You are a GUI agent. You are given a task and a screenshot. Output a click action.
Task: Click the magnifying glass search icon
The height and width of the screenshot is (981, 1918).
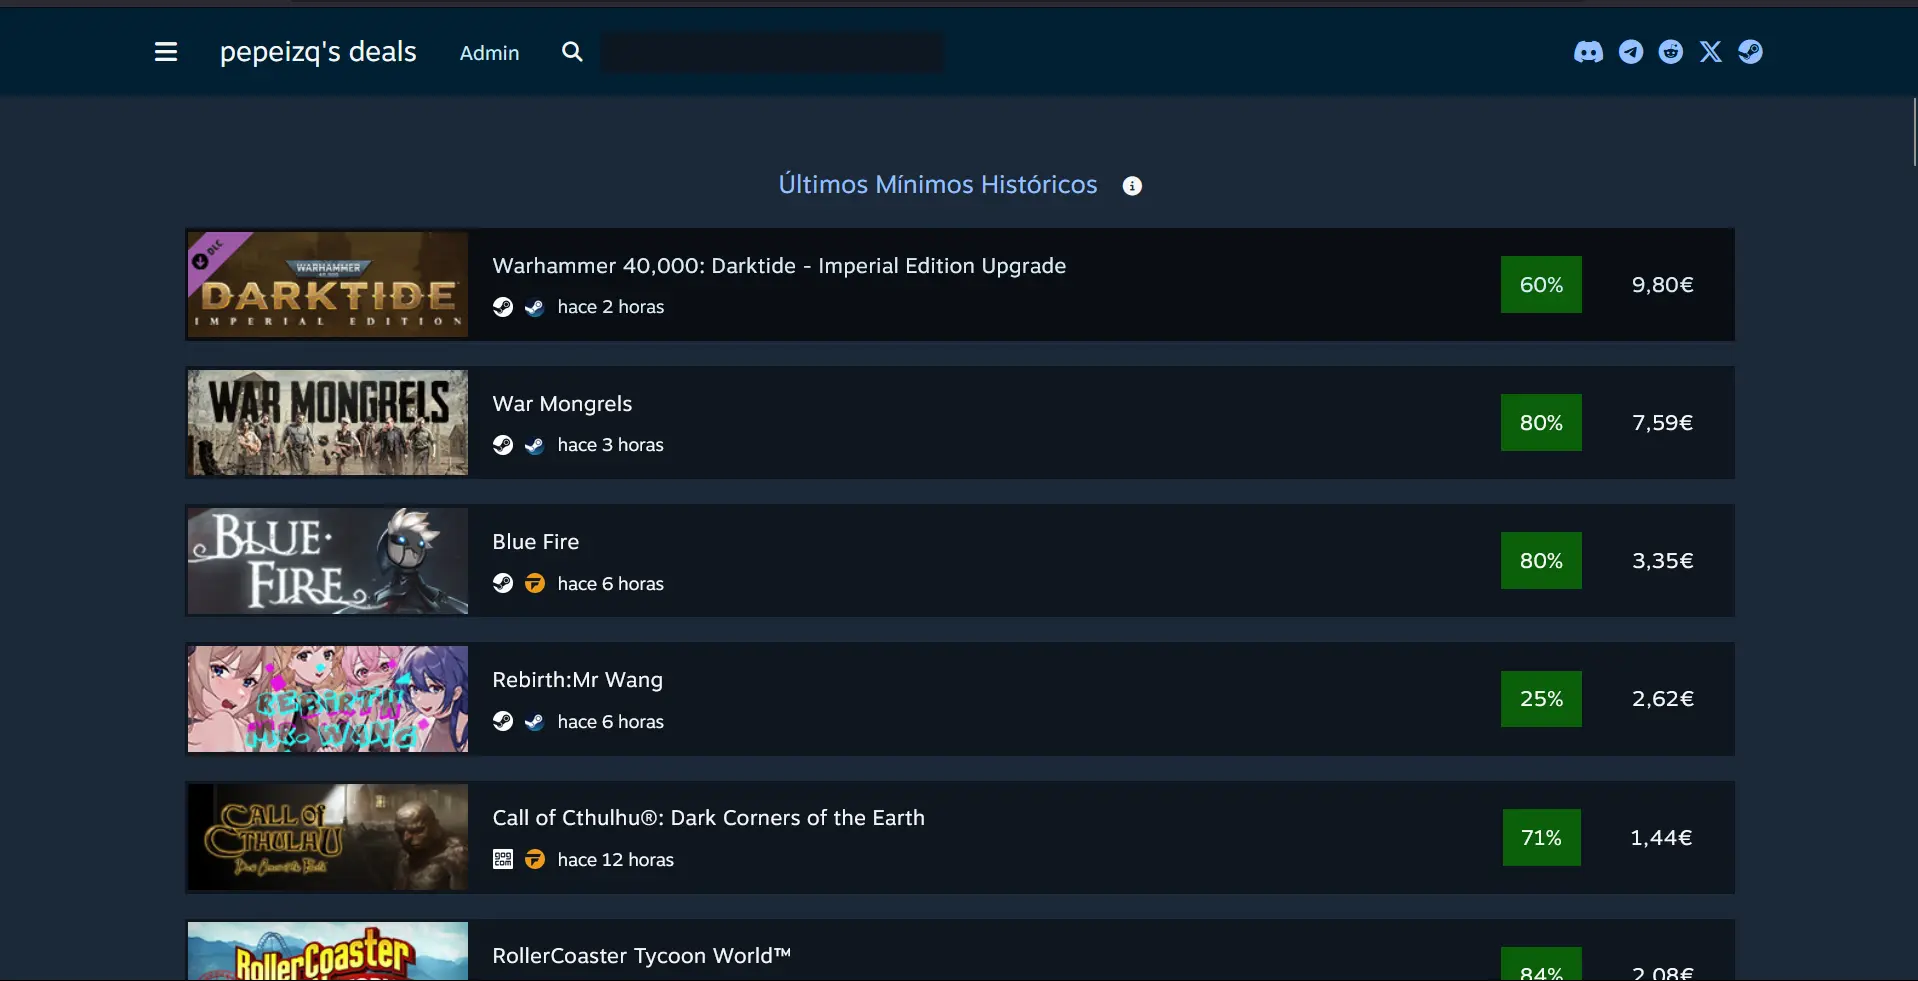572,52
